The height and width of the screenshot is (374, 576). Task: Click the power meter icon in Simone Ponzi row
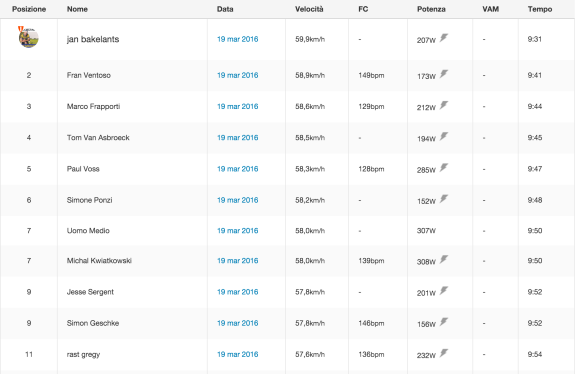click(x=444, y=198)
